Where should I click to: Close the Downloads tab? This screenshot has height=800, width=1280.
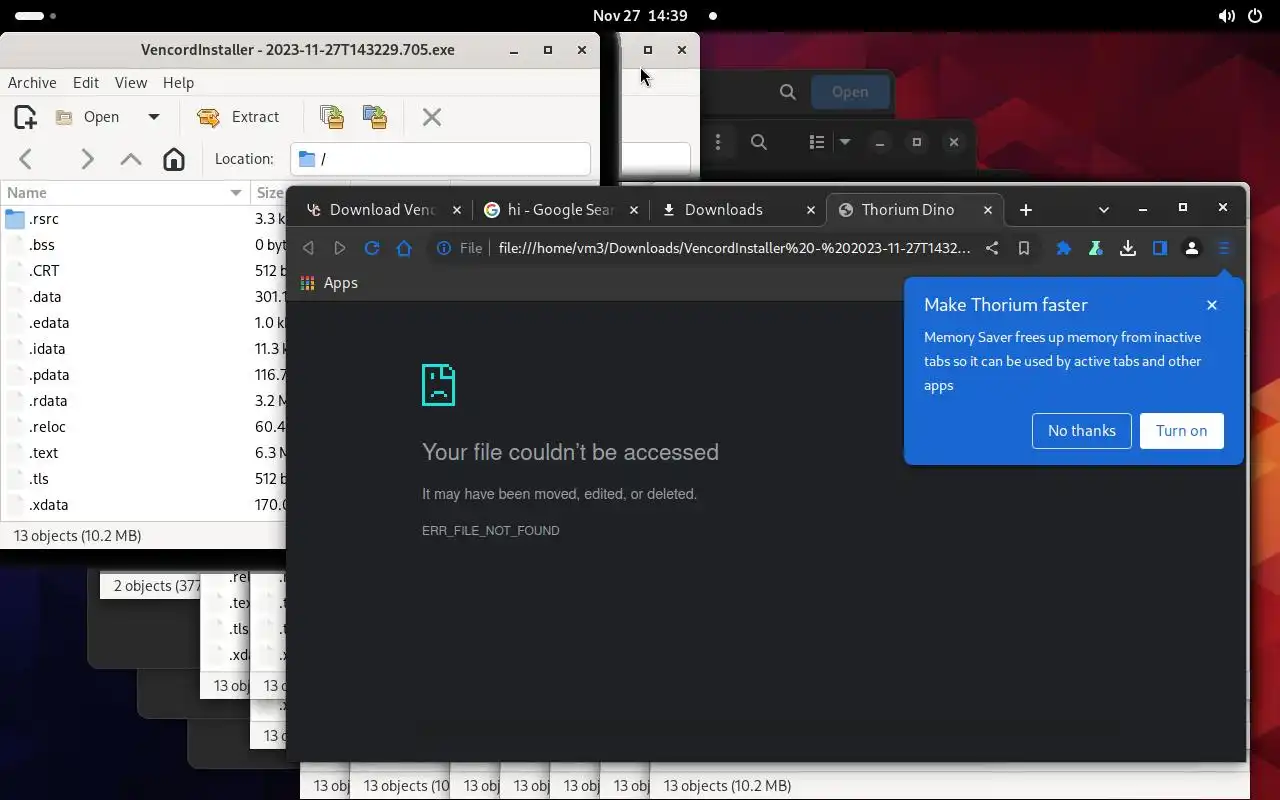click(x=810, y=210)
